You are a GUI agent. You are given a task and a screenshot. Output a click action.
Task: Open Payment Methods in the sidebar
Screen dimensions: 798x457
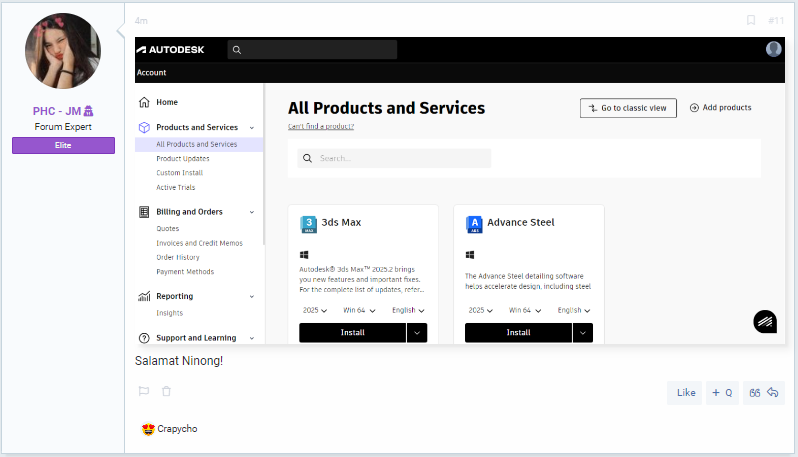pyautogui.click(x=185, y=272)
